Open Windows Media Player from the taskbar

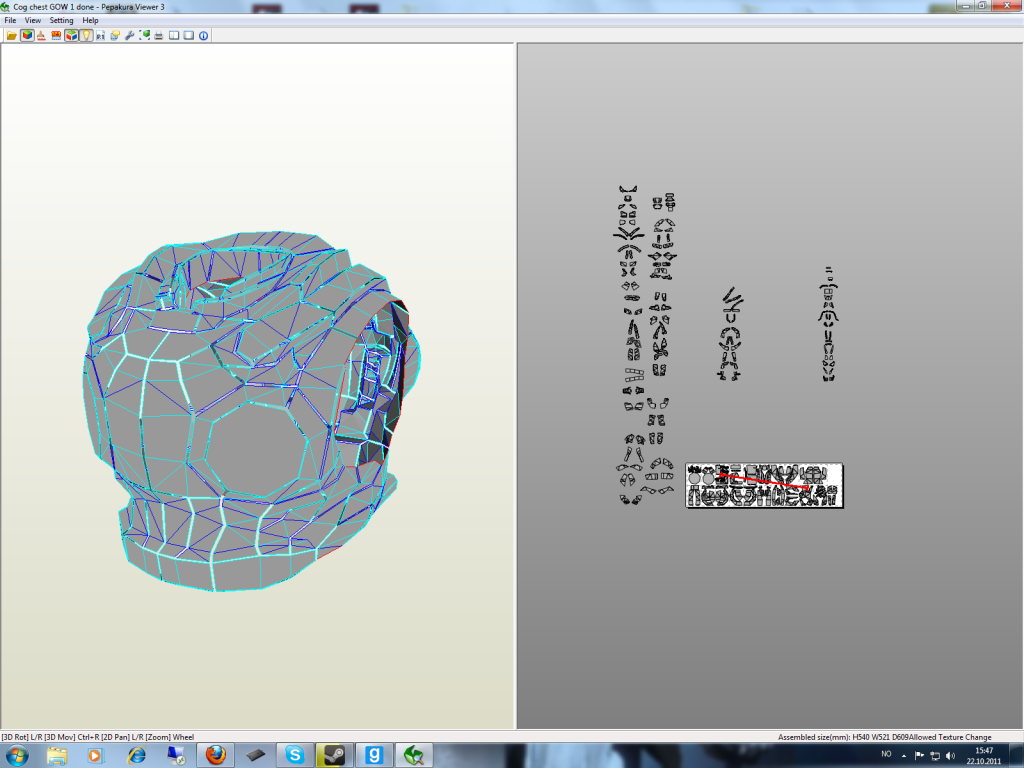94,756
